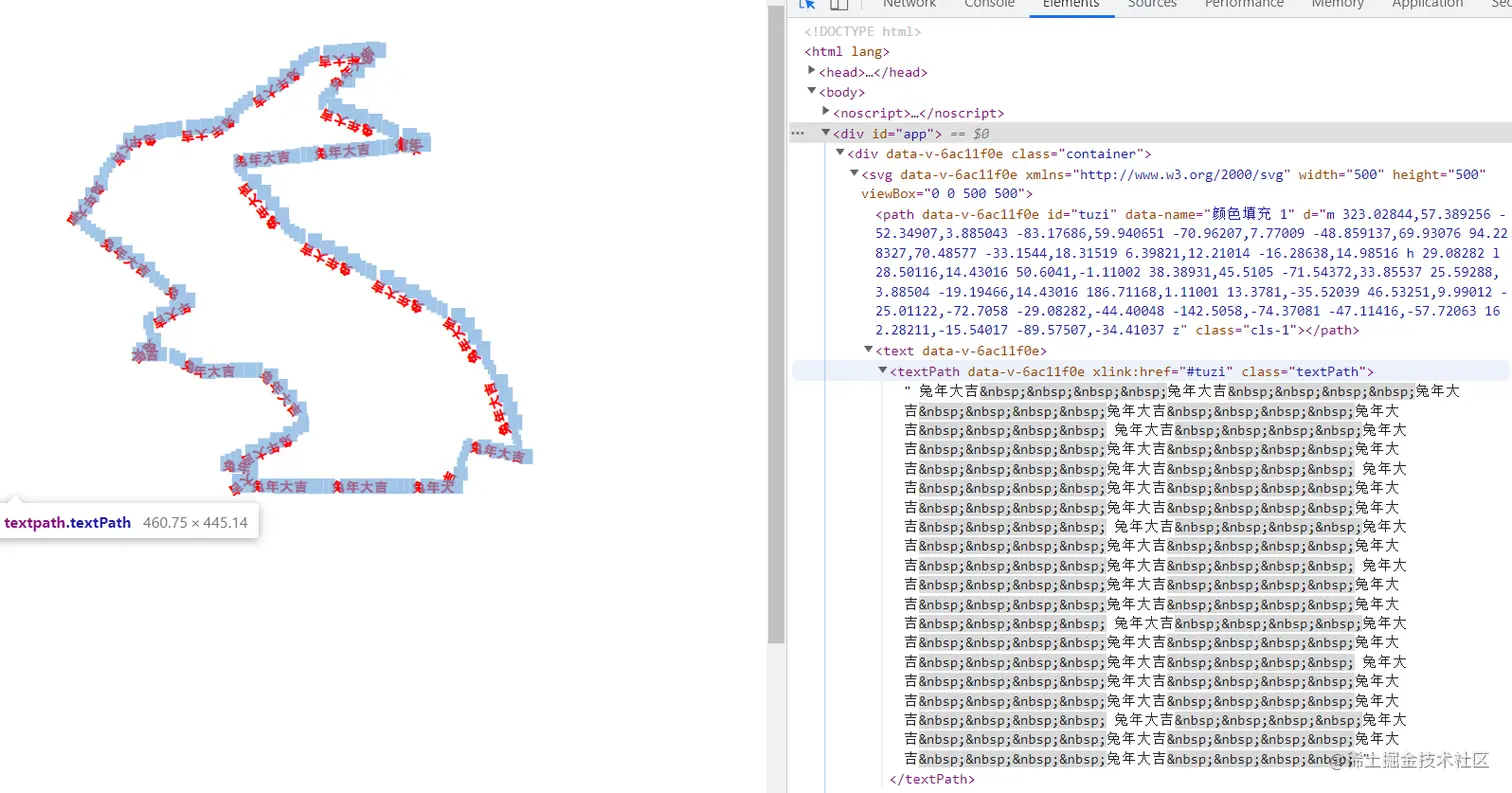Switch to the Network tab

click(x=909, y=5)
